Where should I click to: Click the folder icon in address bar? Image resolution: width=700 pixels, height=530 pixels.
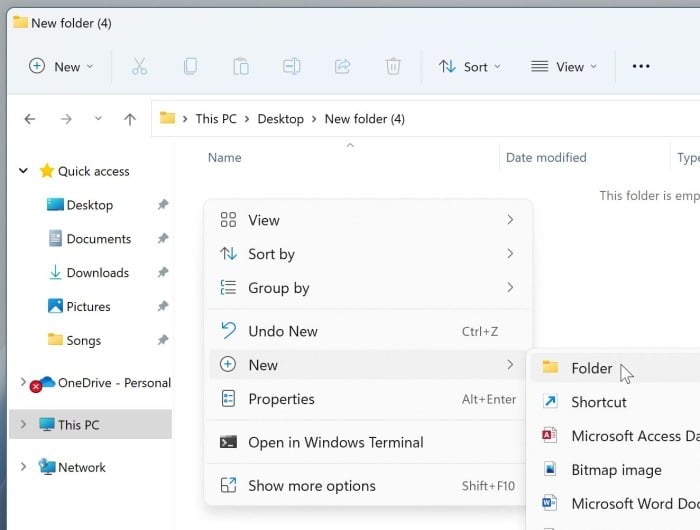pos(167,118)
